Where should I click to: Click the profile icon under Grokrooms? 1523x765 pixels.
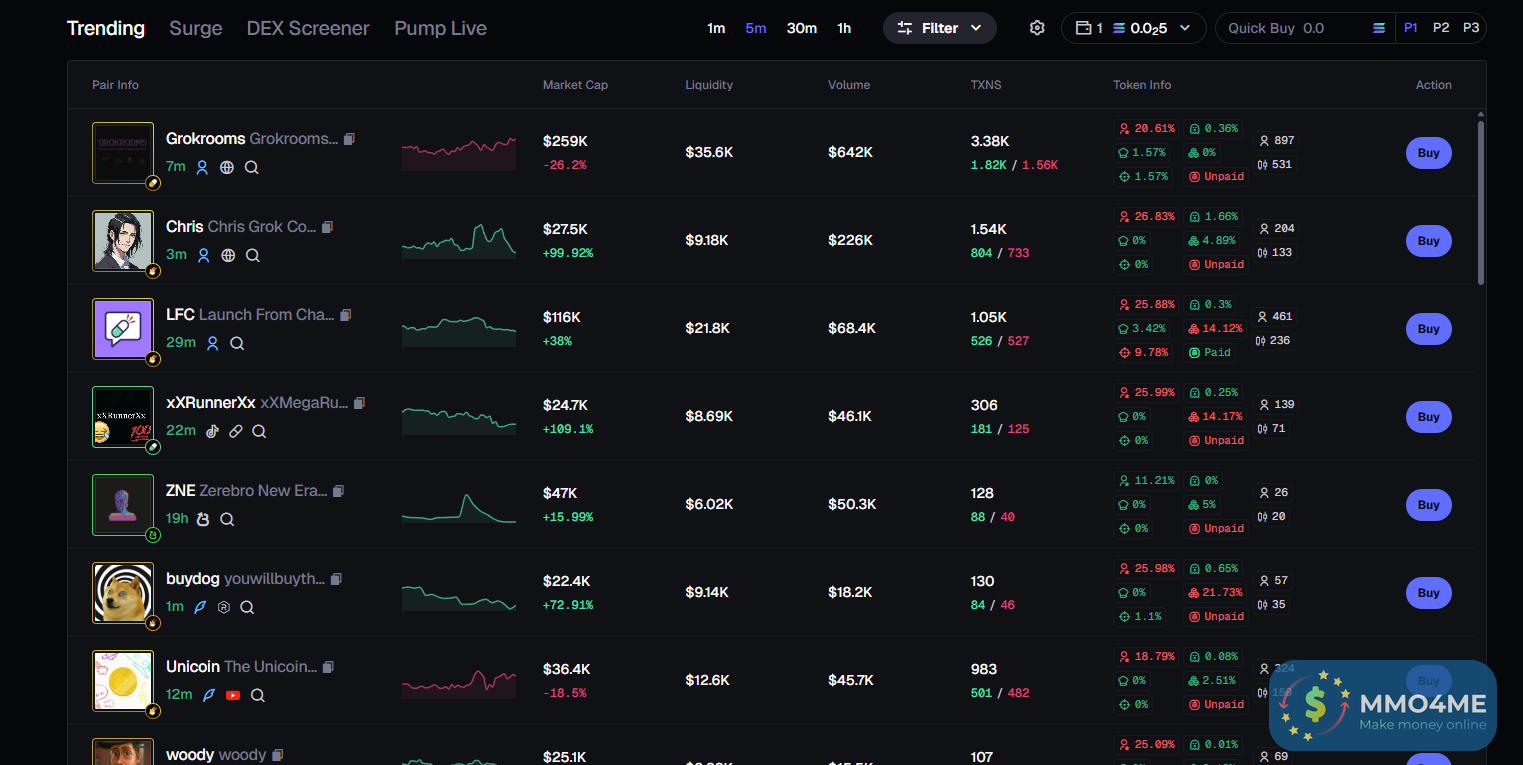pyautogui.click(x=202, y=167)
